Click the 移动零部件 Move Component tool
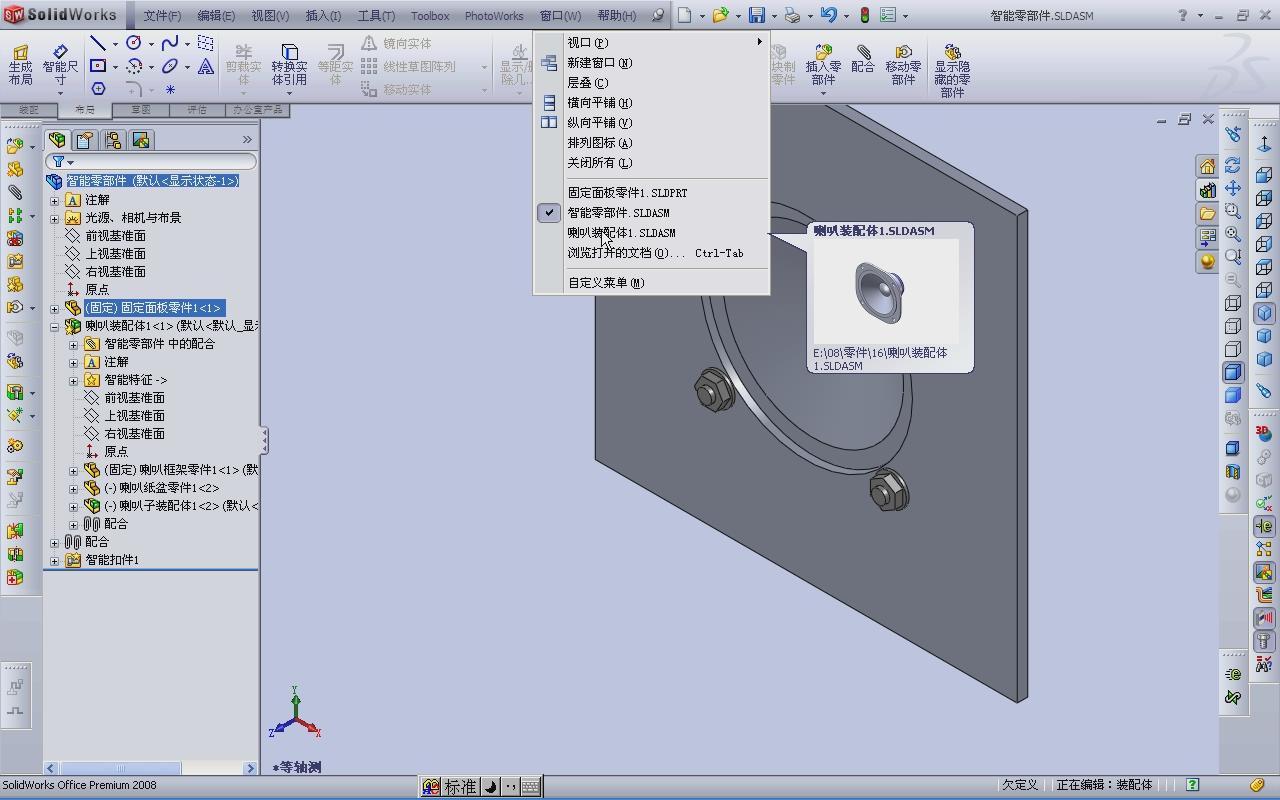The height and width of the screenshot is (800, 1280). pos(903,65)
